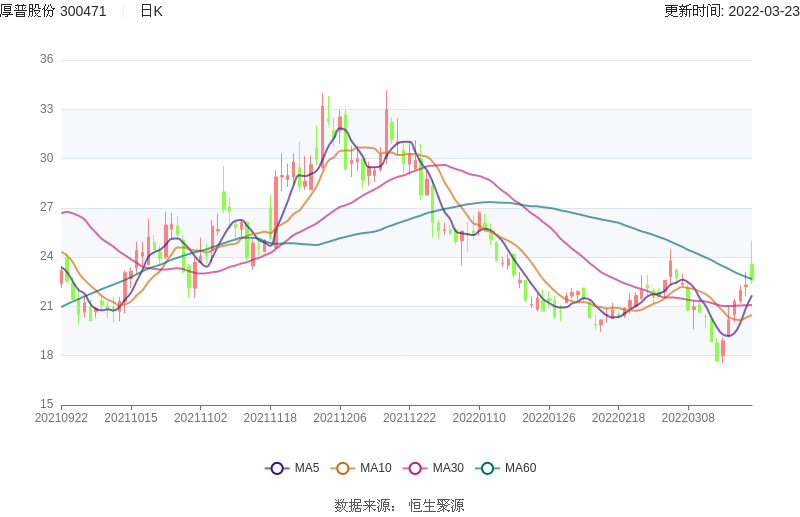Click the 36 value on the price axis

(46, 60)
